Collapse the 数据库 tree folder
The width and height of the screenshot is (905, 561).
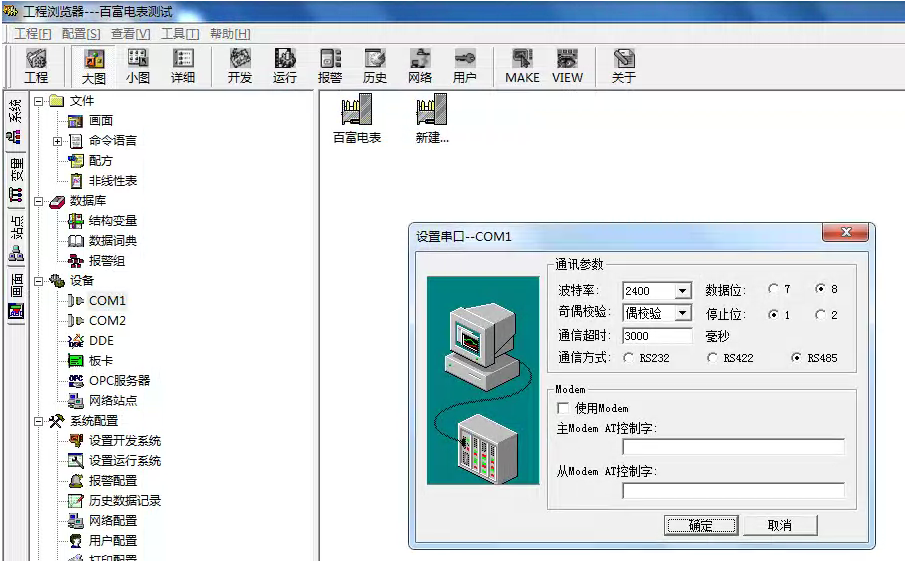point(38,201)
